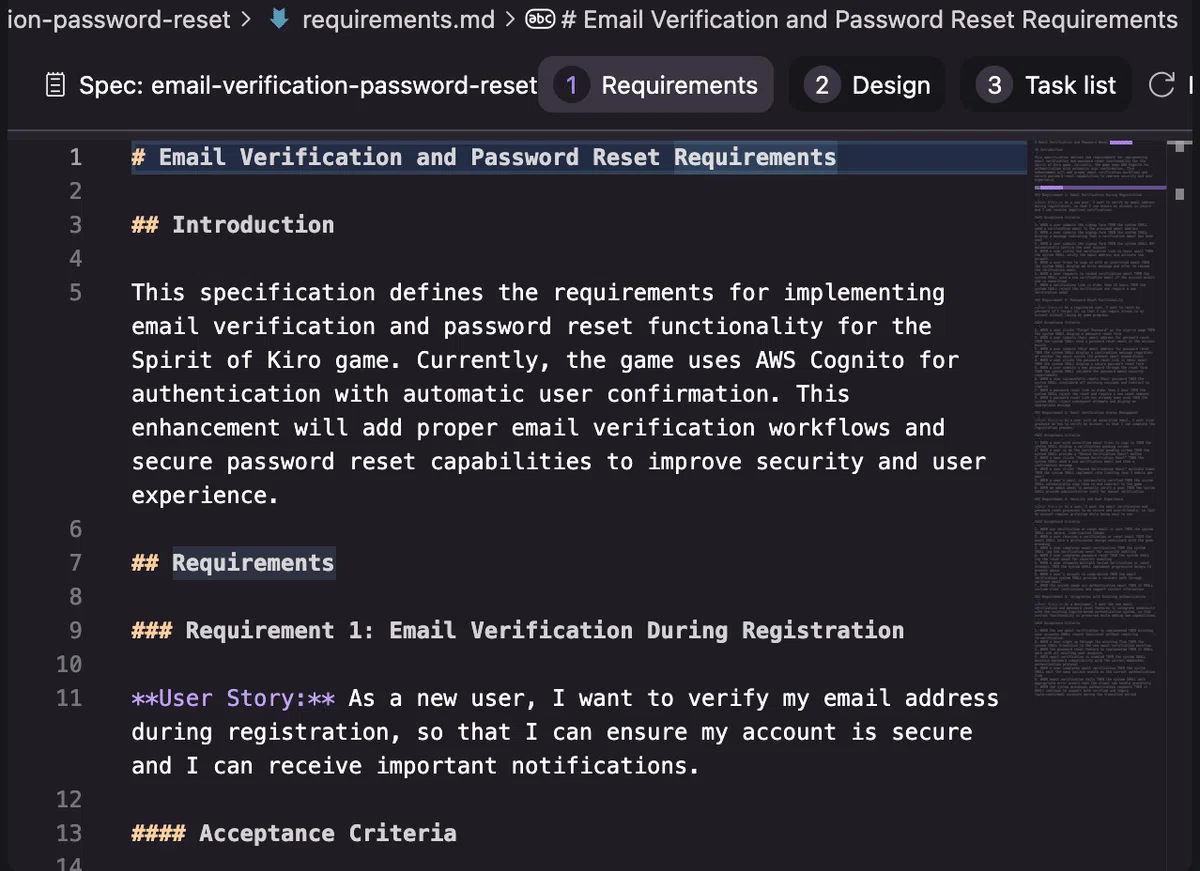Click line number 11 in the gutter
1200x871 pixels.
69,698
